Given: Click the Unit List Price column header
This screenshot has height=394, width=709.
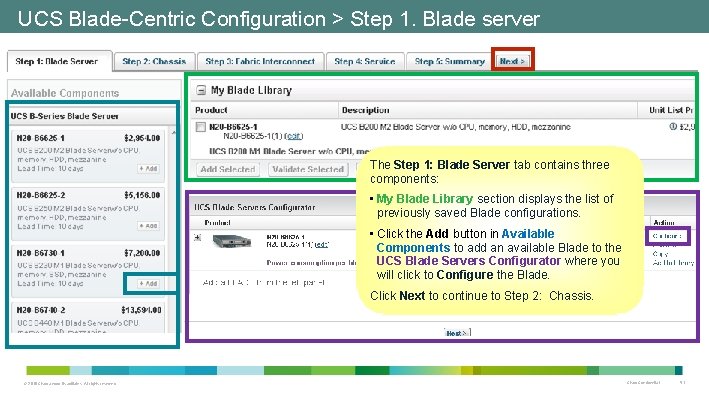Looking at the screenshot, I should pos(671,110).
